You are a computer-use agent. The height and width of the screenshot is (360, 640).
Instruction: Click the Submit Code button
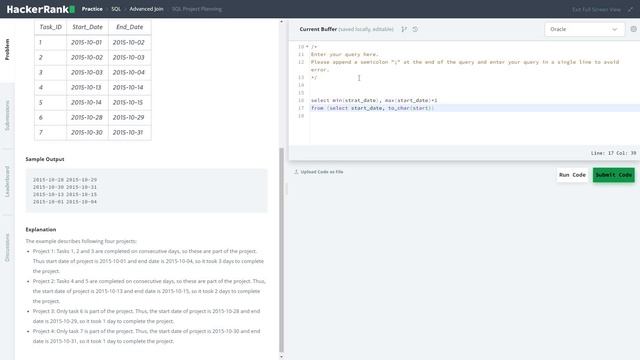[613, 175]
